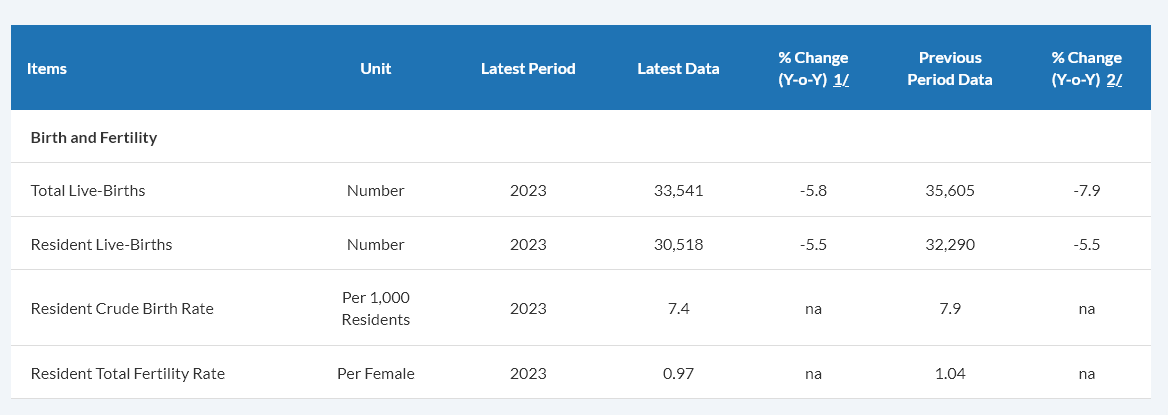
Task: Click the 0.97 fertility rate value
Action: [678, 373]
